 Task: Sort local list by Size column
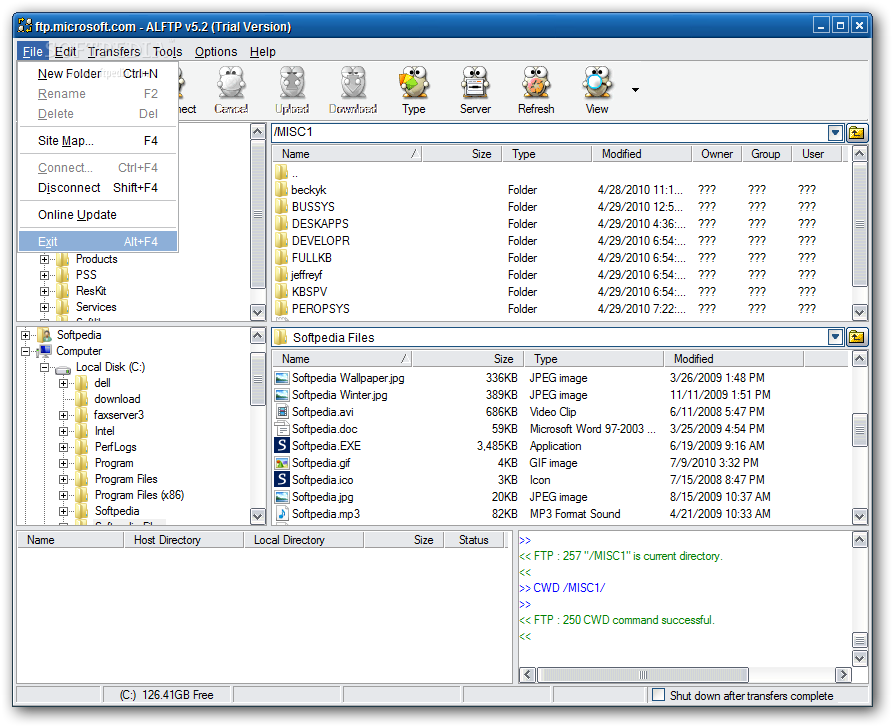click(469, 359)
